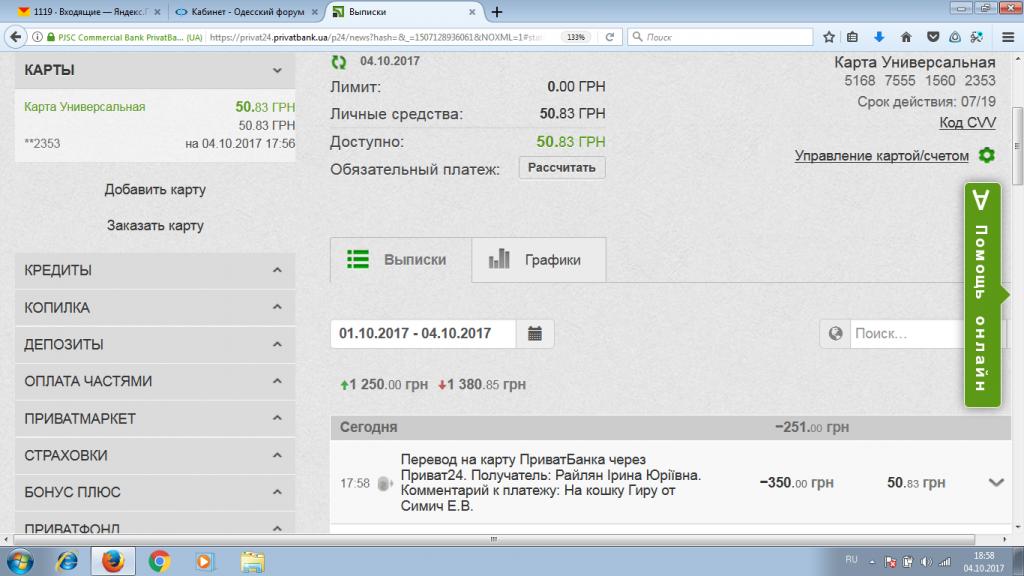Click the Заказать карту link
Viewport: 1024px width, 576px height.
click(155, 226)
